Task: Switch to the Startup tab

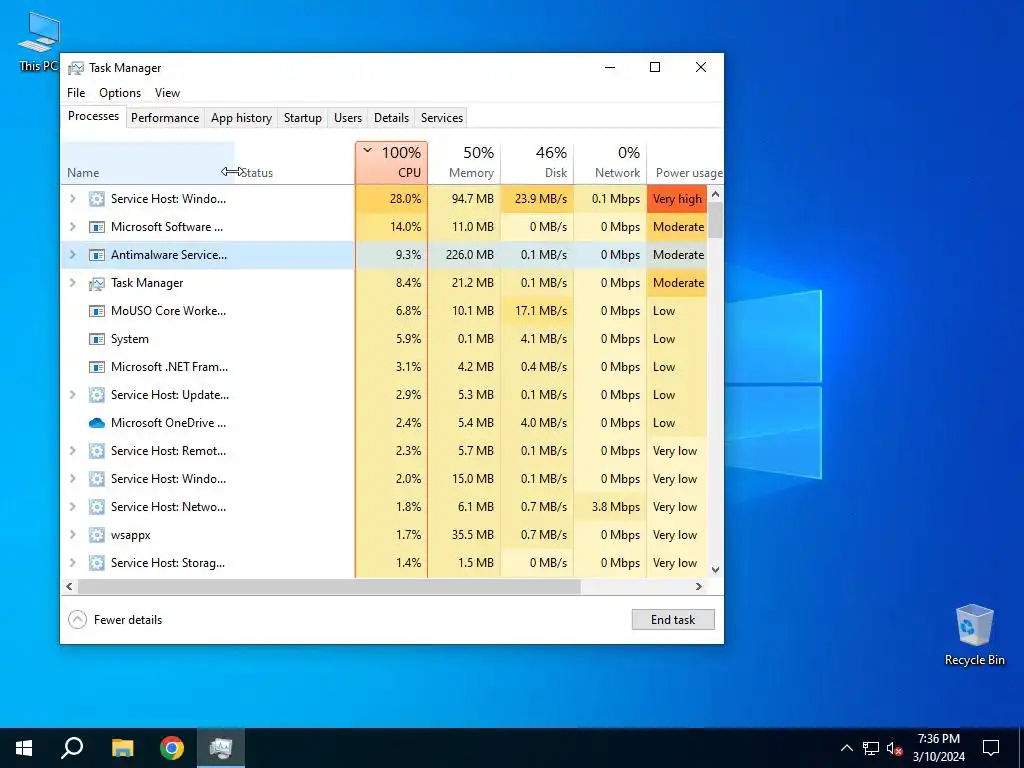Action: tap(302, 118)
